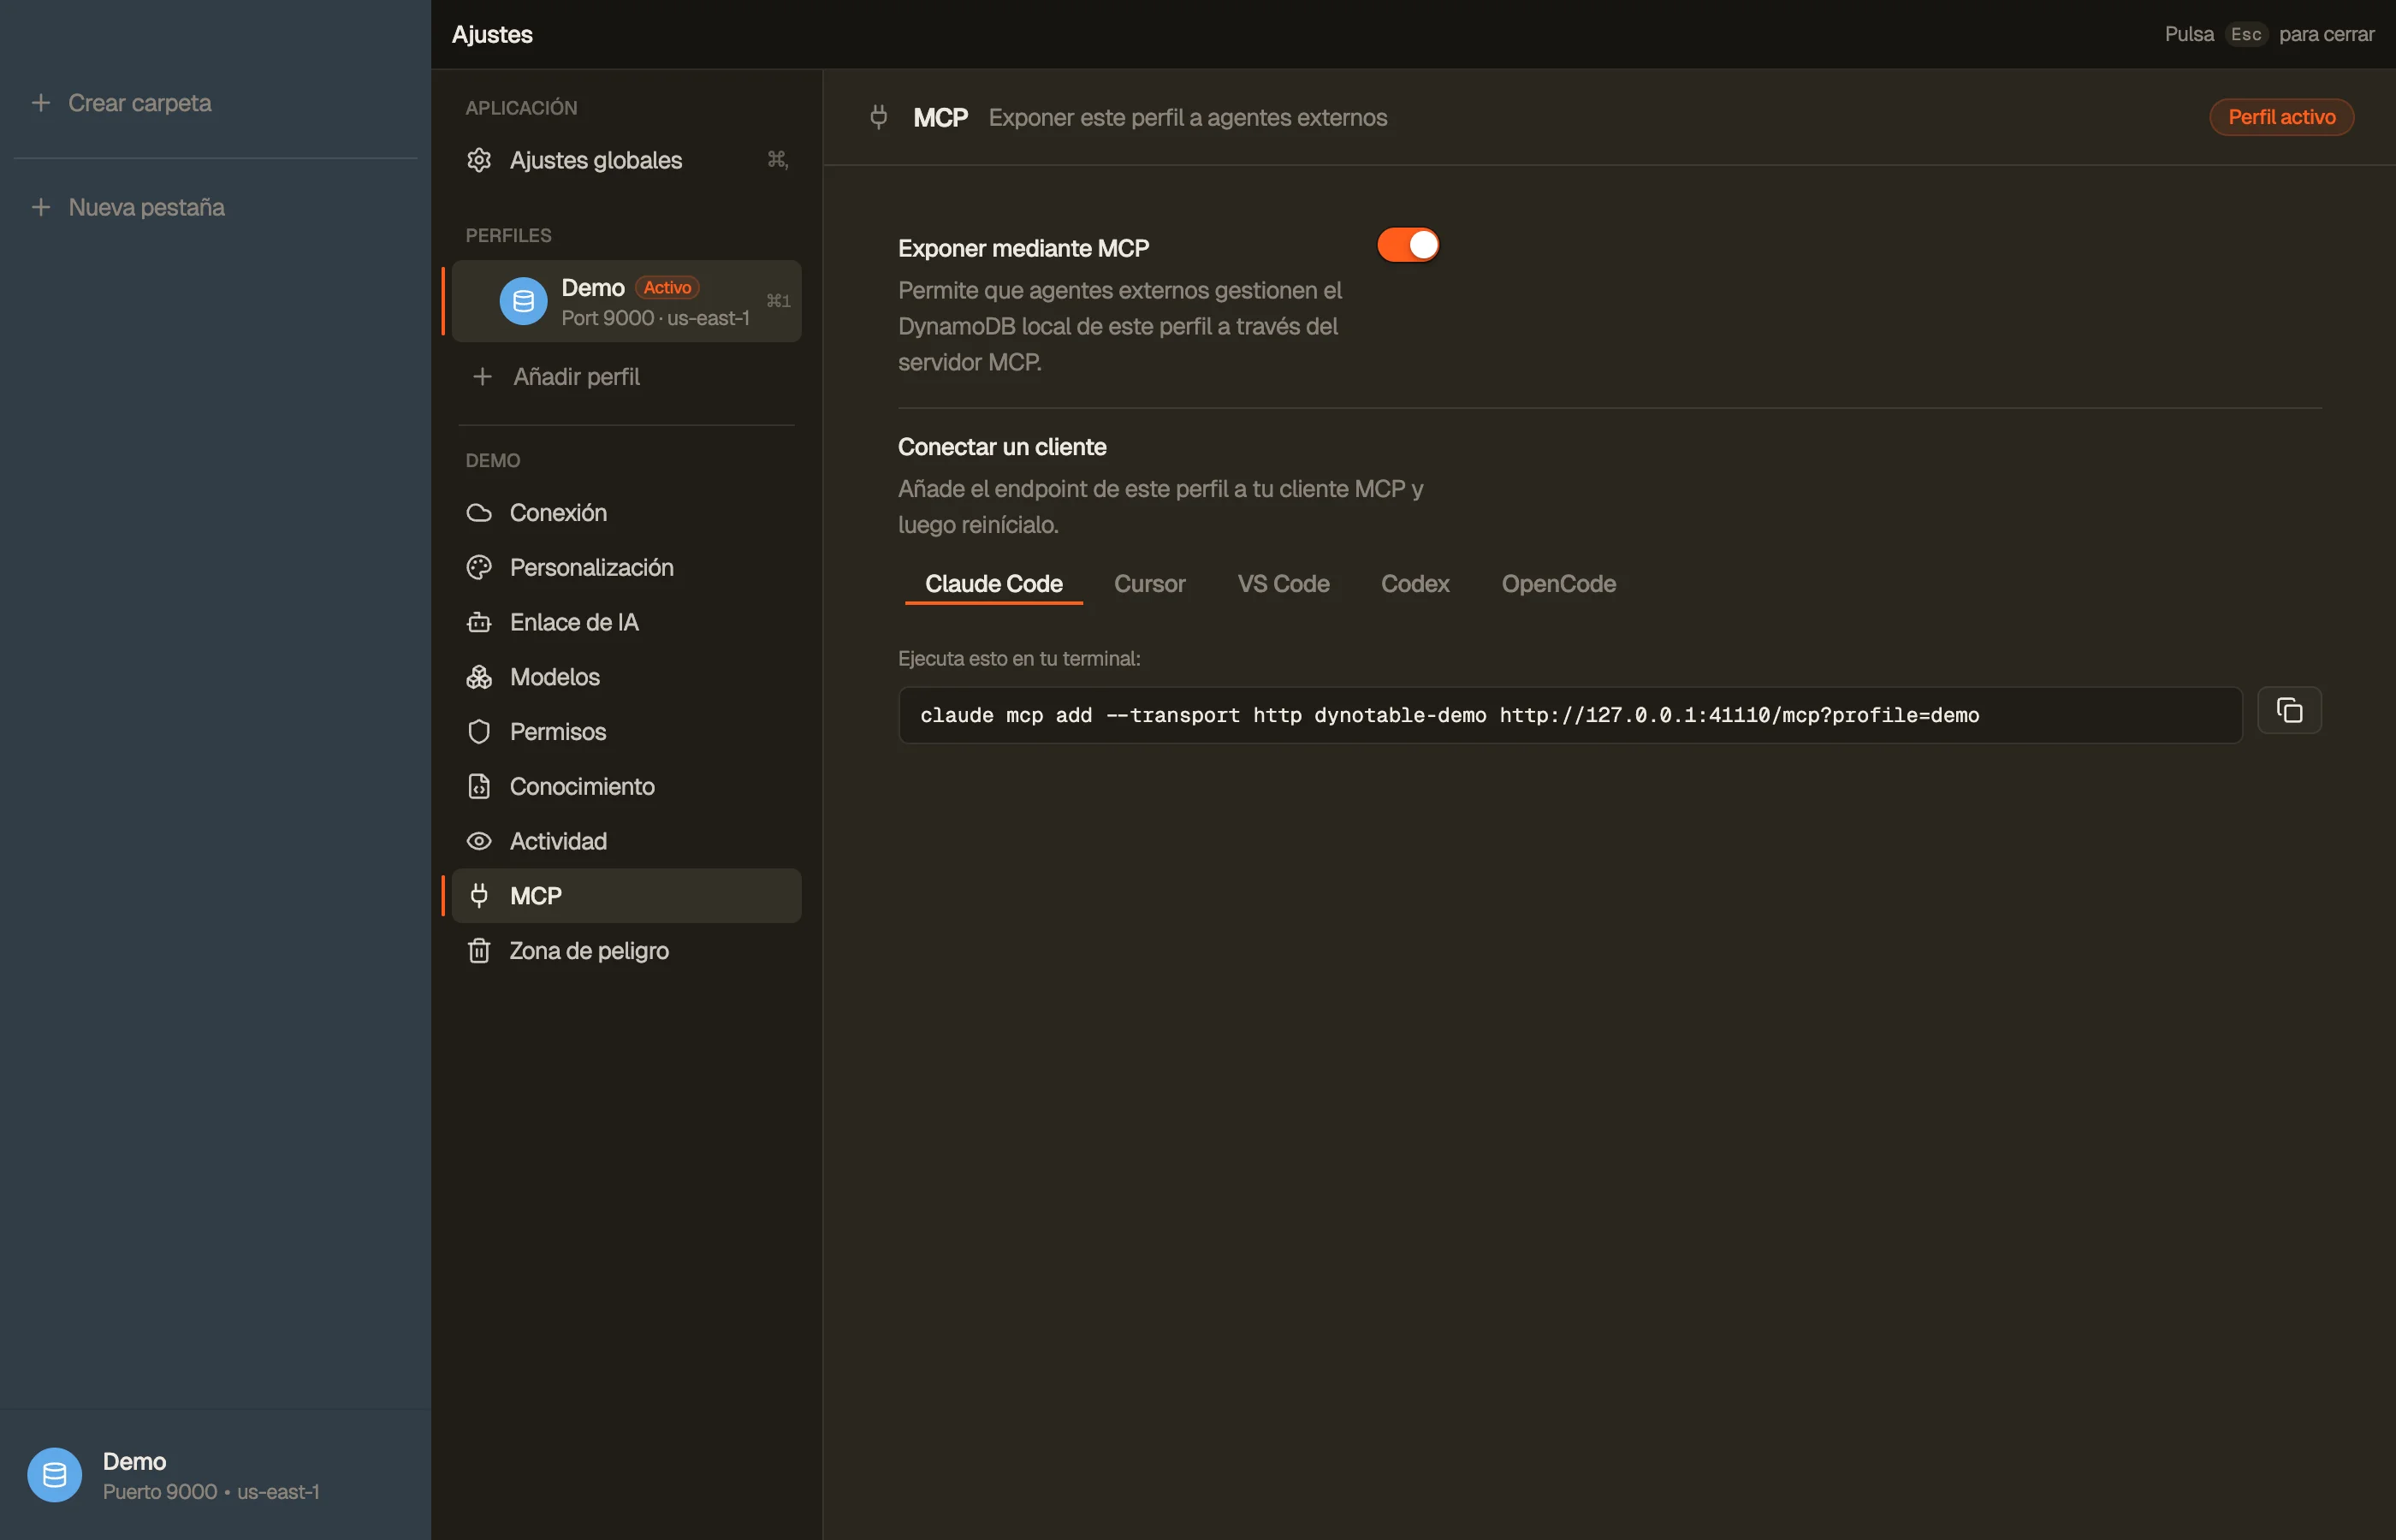Click the gear icon for Ajustes globales

pos(479,160)
